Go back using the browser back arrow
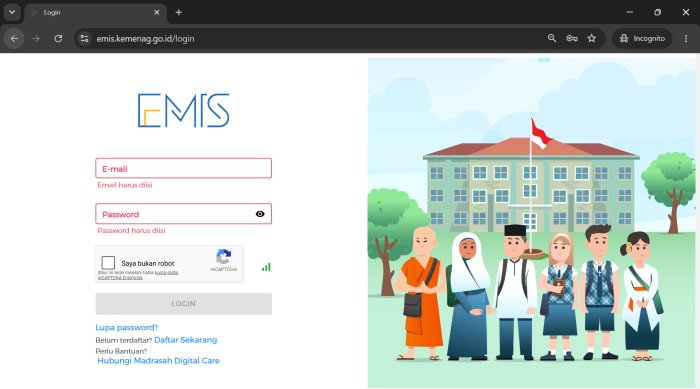 coord(14,38)
